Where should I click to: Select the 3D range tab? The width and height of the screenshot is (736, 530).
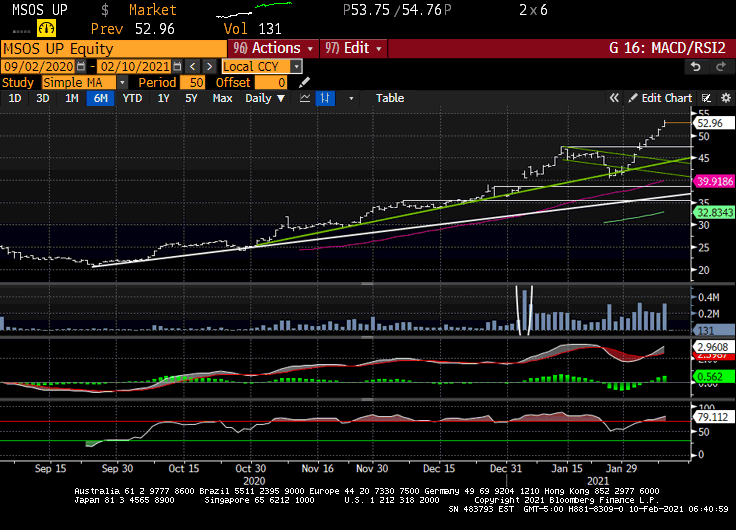43,98
